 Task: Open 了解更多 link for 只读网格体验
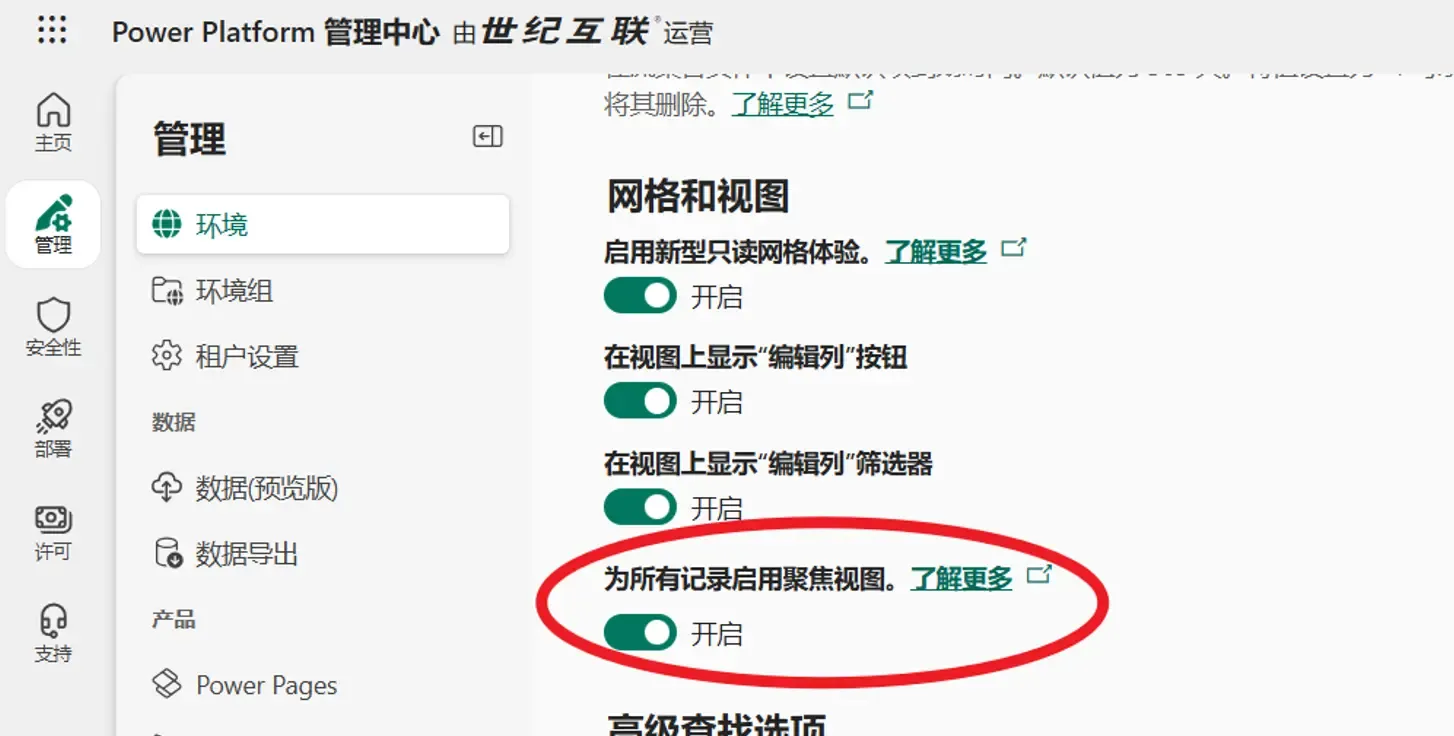pyautogui.click(x=935, y=251)
